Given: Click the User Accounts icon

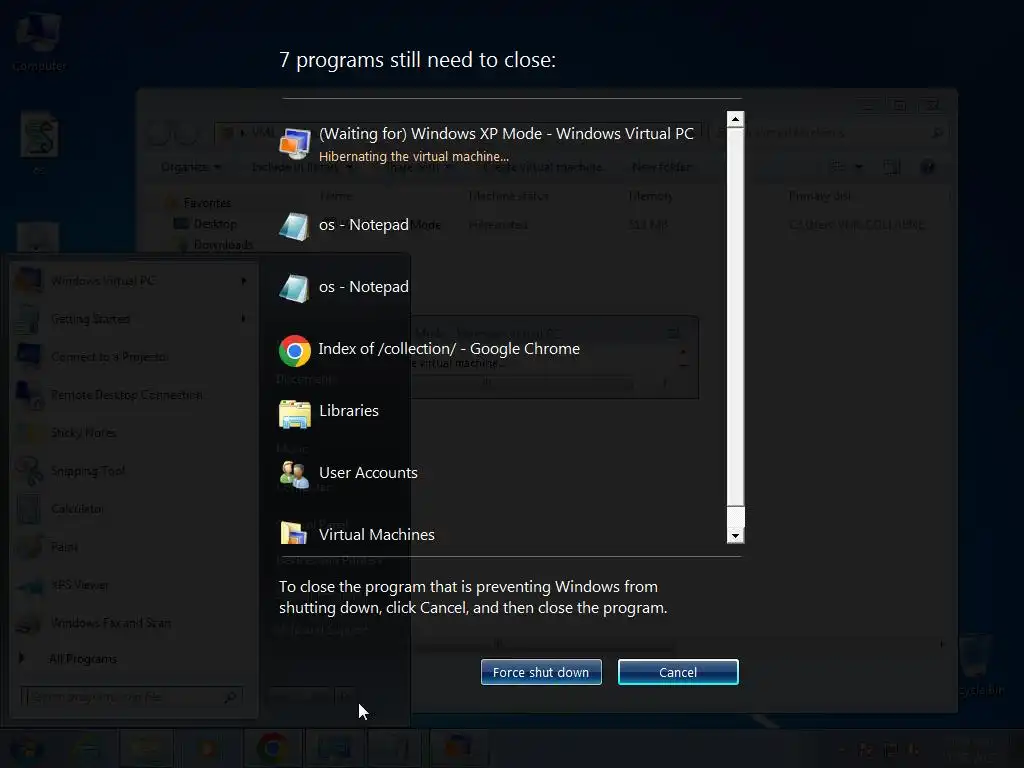Looking at the screenshot, I should tap(295, 475).
